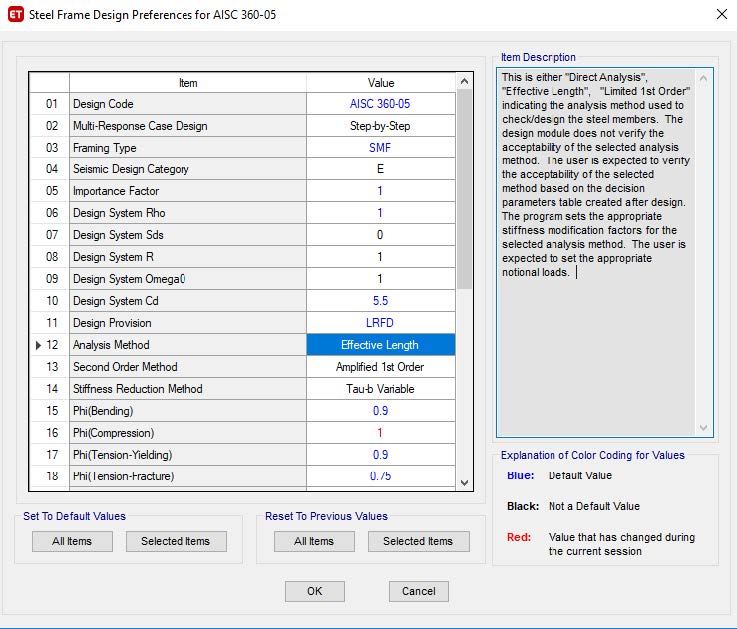
Task: Select the Design Provision value LRFD
Action: point(380,322)
